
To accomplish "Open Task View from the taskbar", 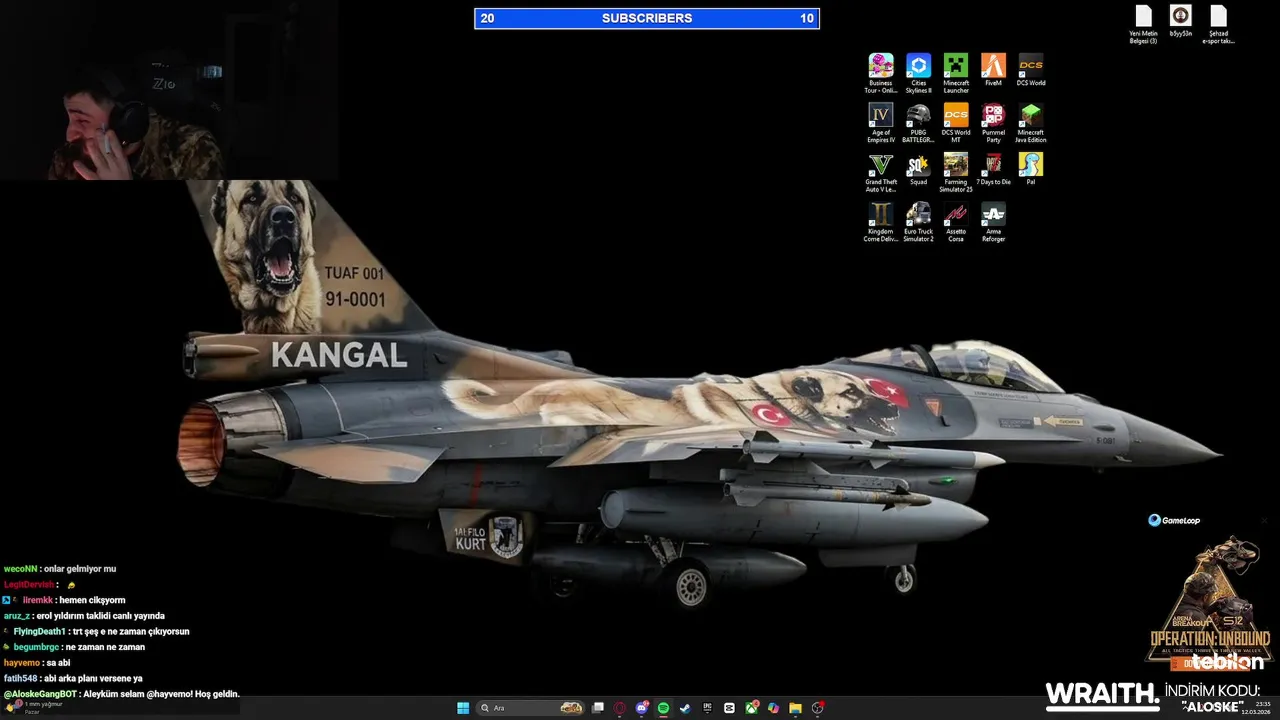I will click(598, 708).
